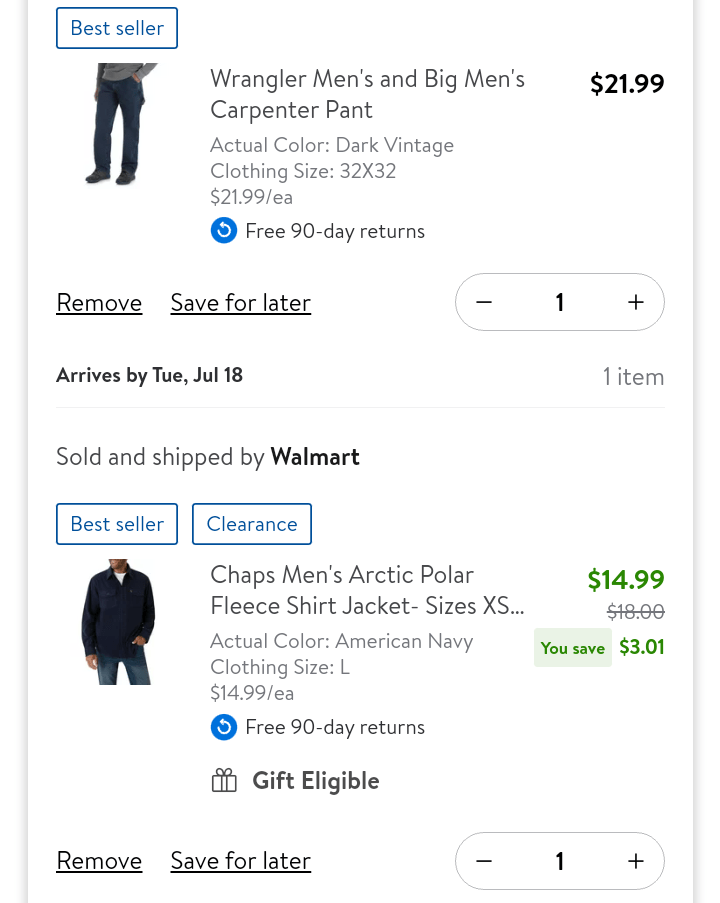Remove the Wrangler Carpenter Pant from cart

(99, 303)
